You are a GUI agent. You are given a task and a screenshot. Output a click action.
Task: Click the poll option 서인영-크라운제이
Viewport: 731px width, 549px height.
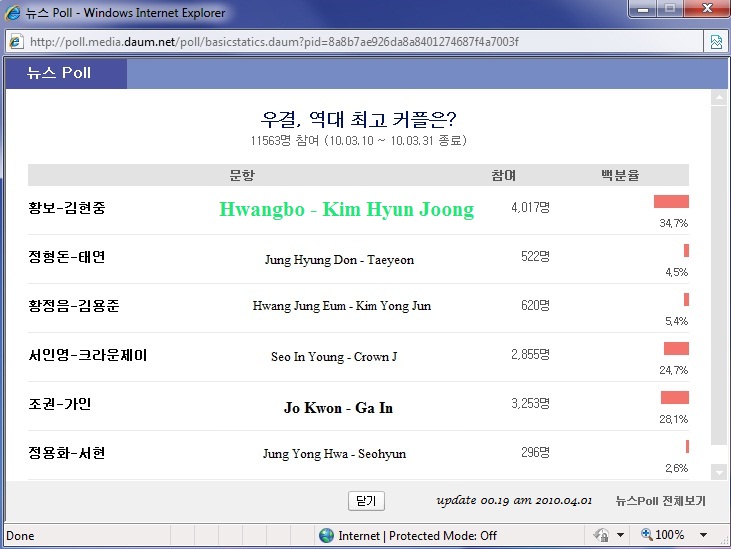88,355
